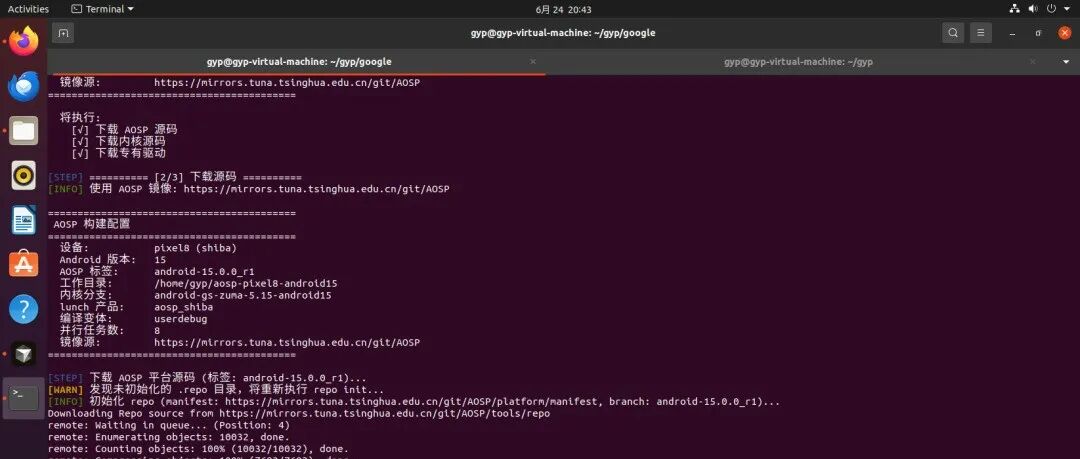The height and width of the screenshot is (459, 1080).
Task: Click 'Waiting in queue... (Position: 4)' line
Action: tap(169, 425)
